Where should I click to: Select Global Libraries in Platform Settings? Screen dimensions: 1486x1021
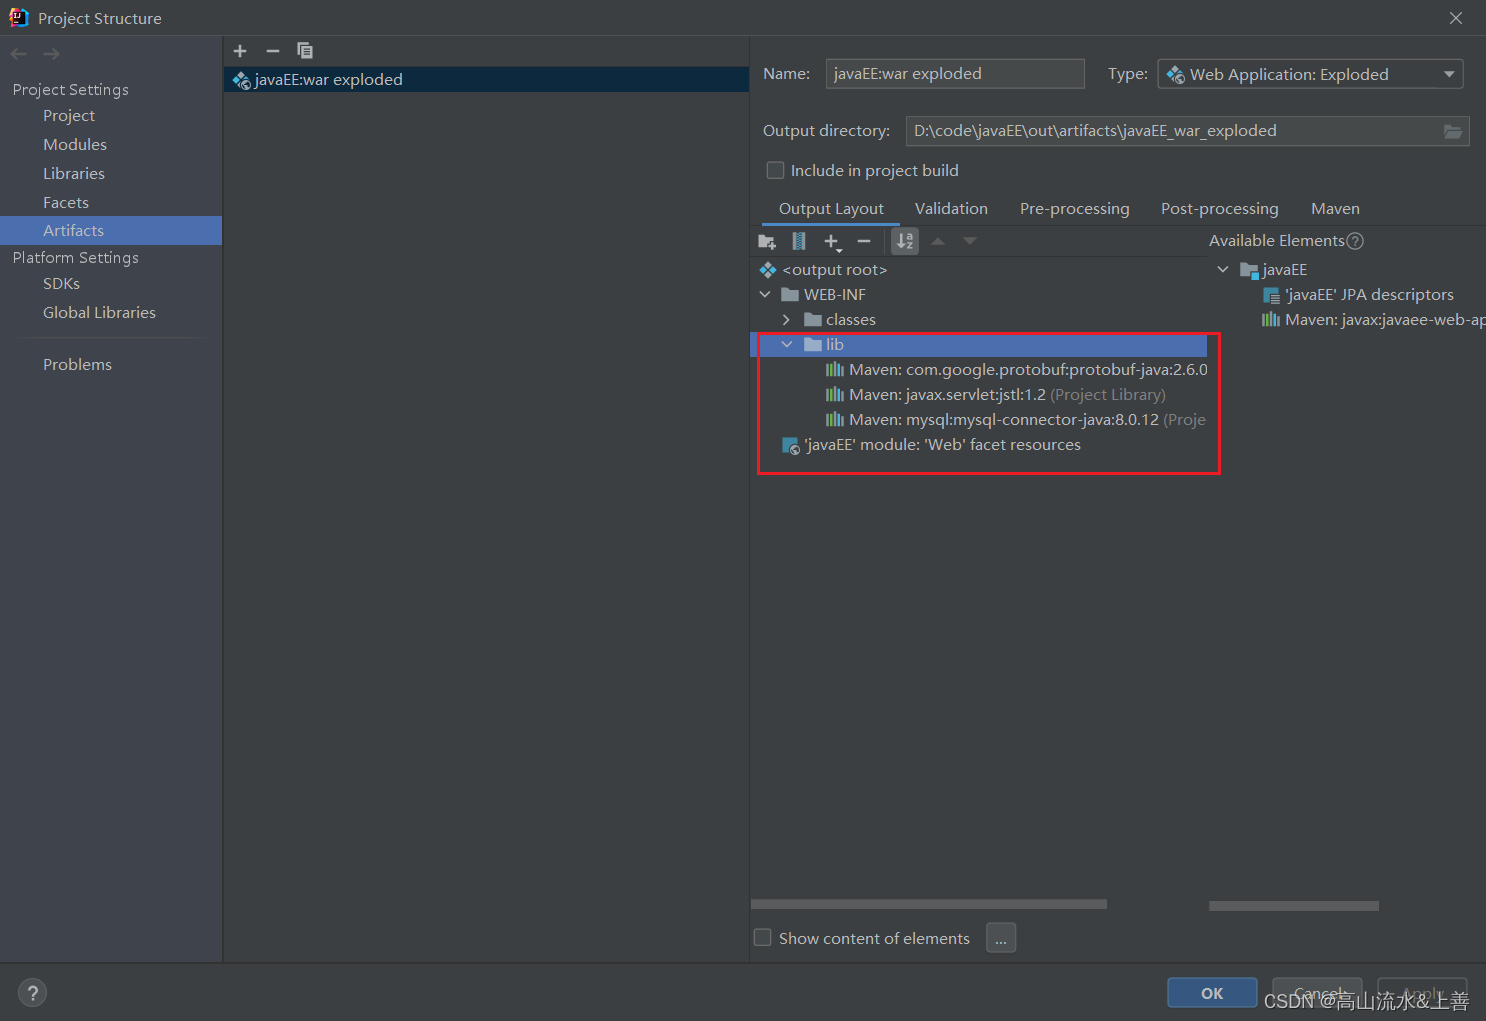99,312
